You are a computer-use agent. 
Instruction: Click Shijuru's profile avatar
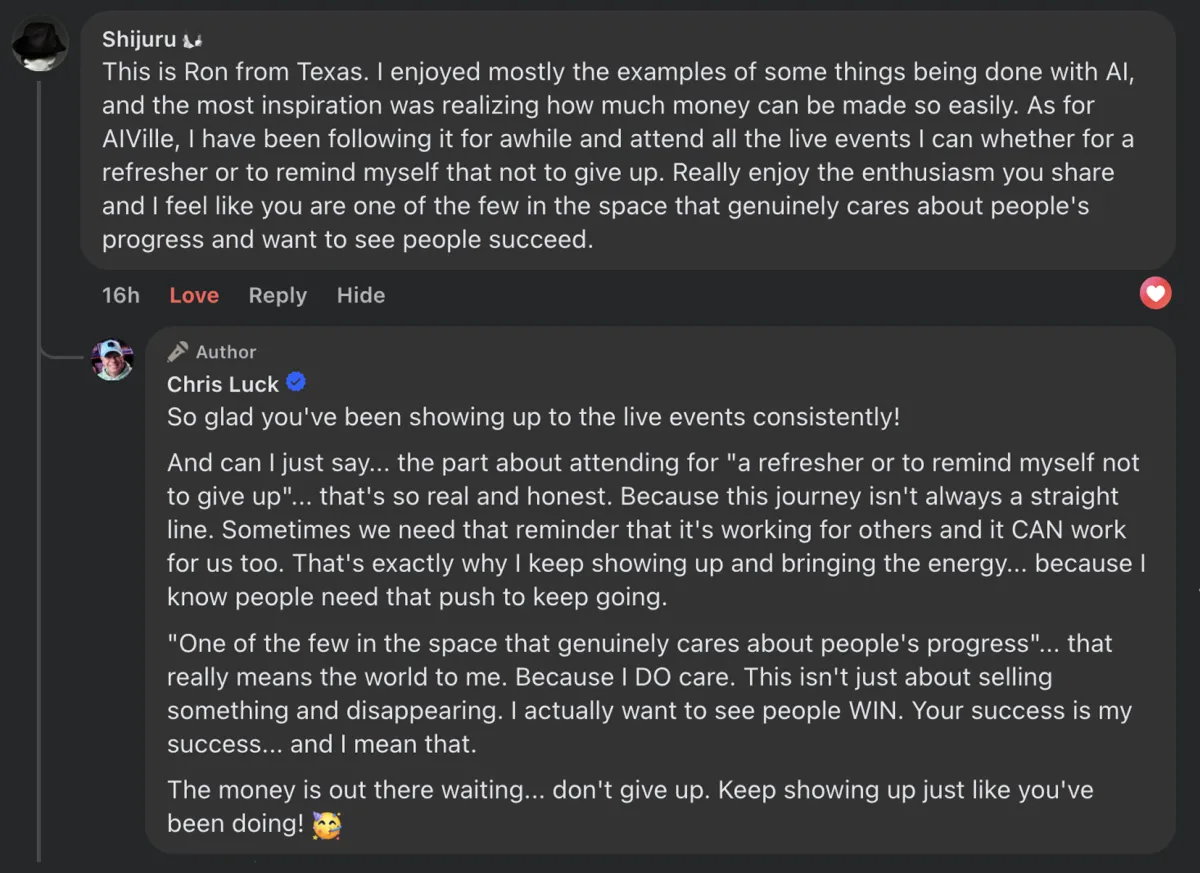[x=39, y=42]
